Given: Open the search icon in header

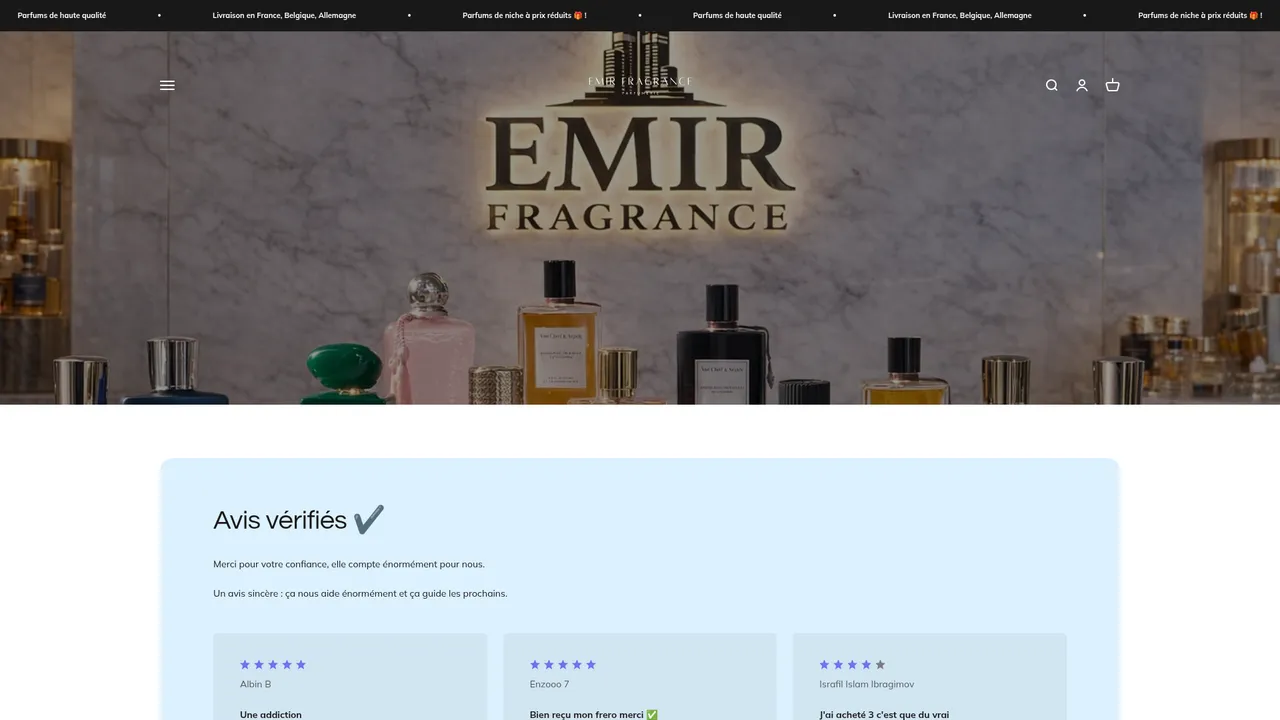Looking at the screenshot, I should 1051,85.
